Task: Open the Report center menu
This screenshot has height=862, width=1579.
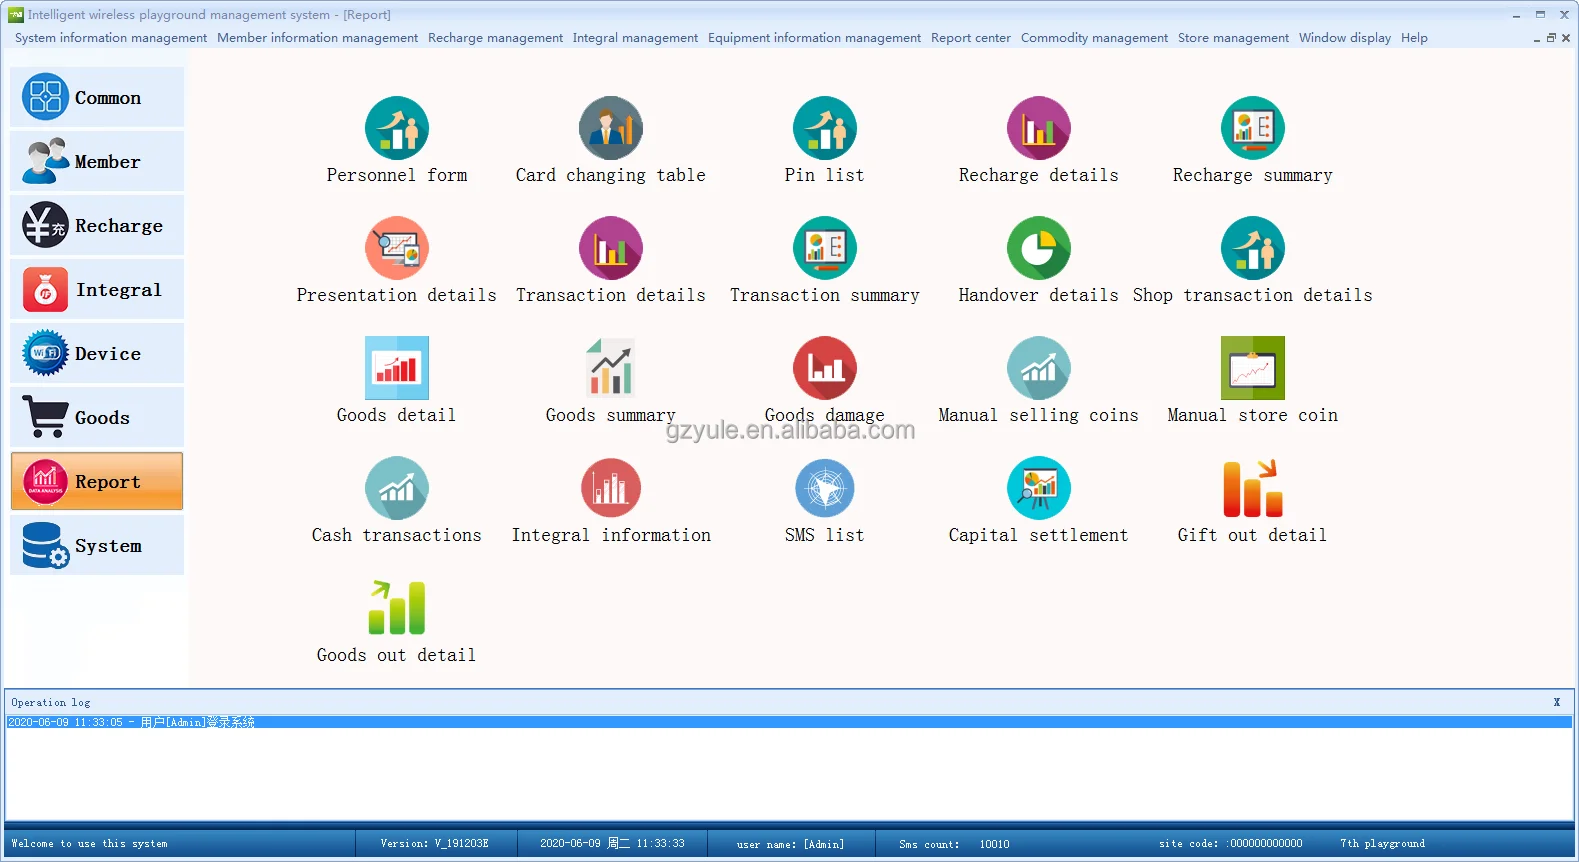Action: pyautogui.click(x=970, y=38)
